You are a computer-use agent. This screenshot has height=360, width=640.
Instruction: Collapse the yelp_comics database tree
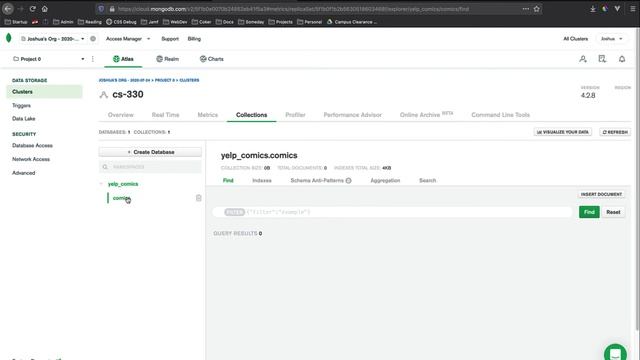[101, 184]
